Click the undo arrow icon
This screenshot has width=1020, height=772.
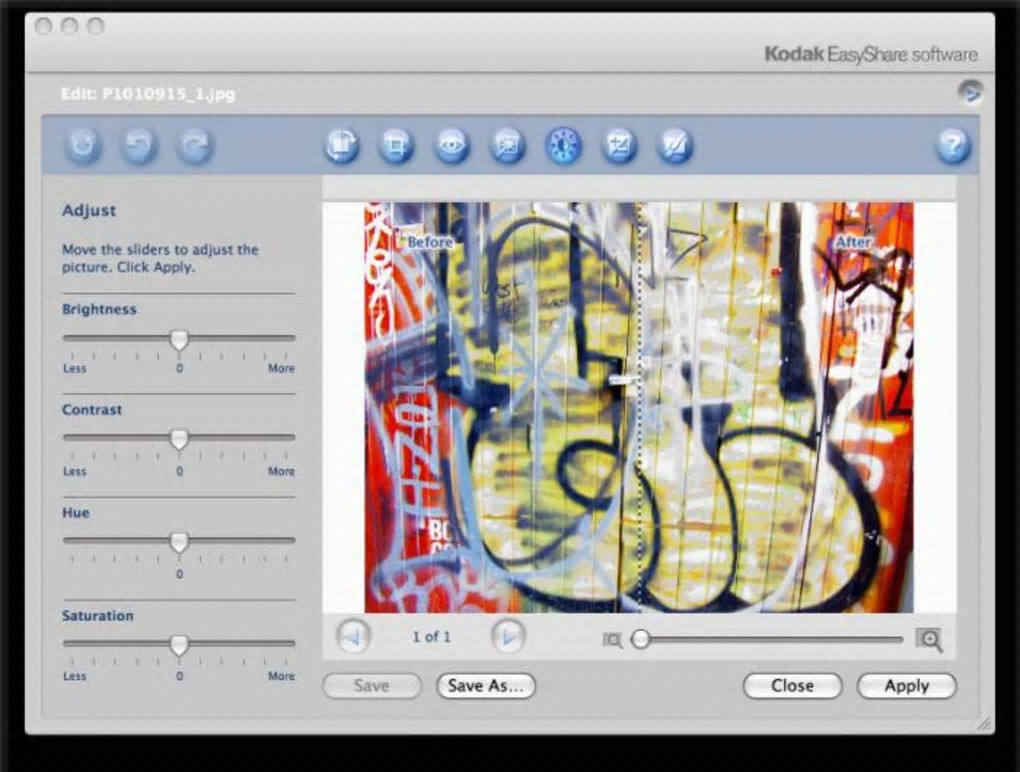139,144
